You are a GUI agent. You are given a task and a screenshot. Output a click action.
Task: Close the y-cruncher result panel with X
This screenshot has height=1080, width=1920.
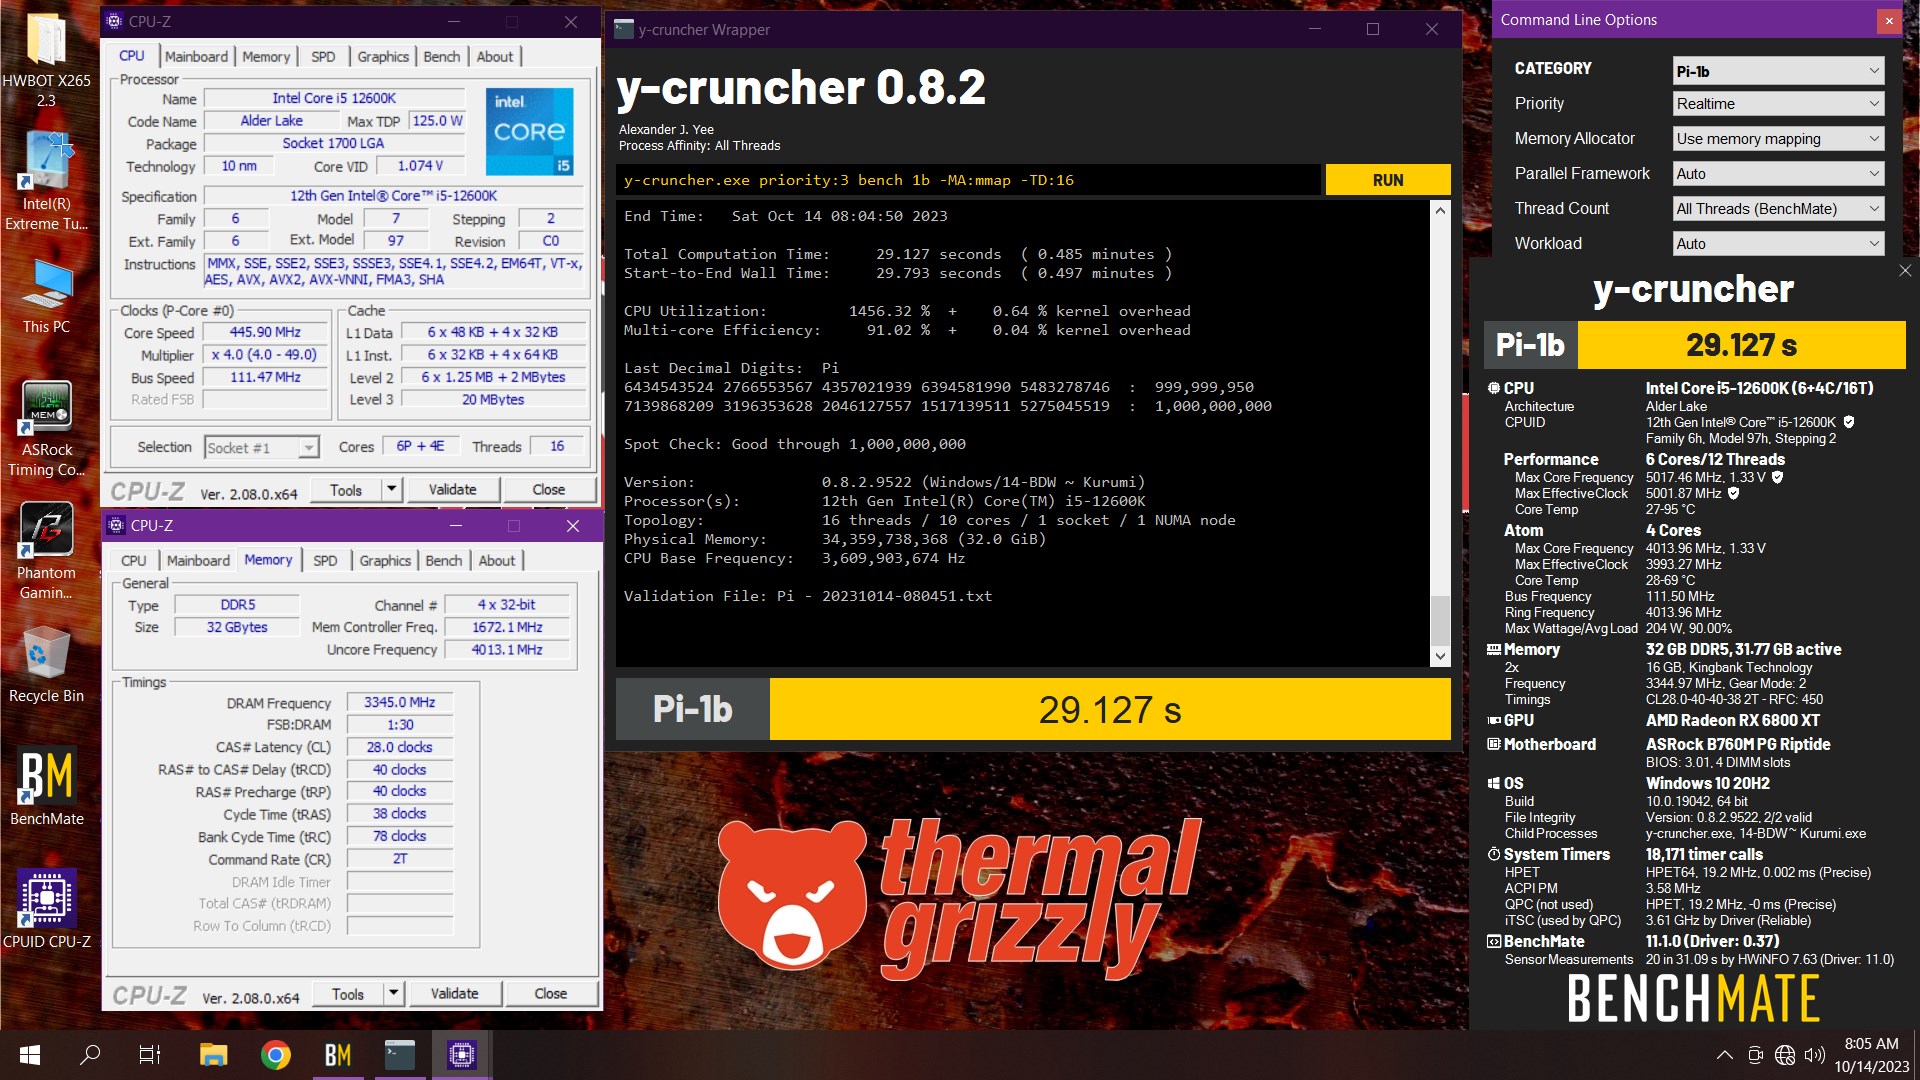coord(1905,270)
